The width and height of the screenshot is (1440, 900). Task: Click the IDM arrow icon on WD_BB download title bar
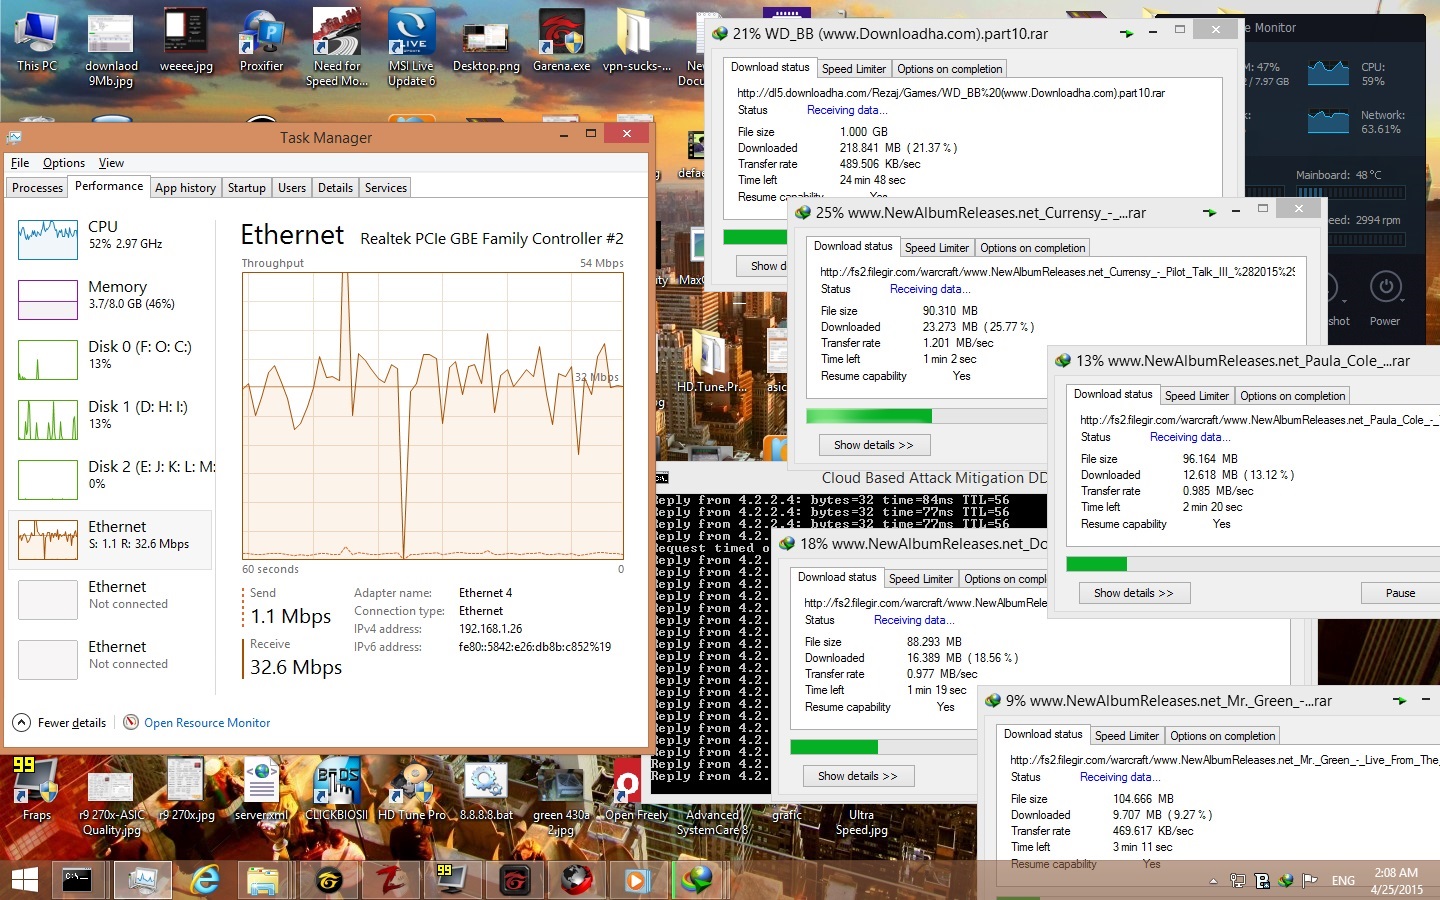click(x=1126, y=32)
